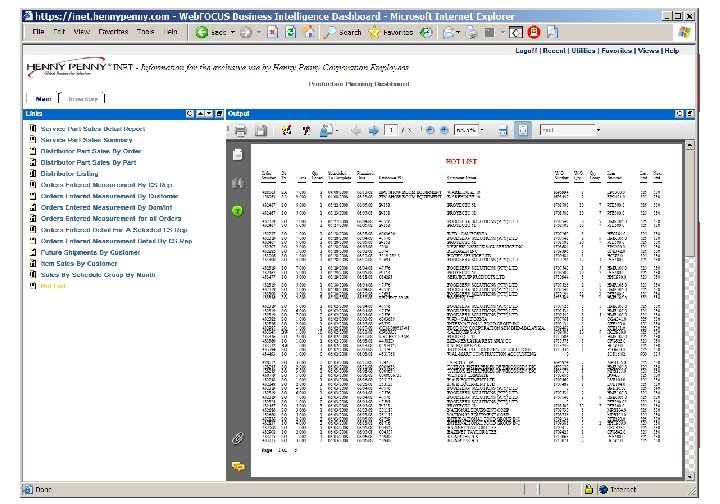
Task: Click the IE Back button
Action: coord(211,32)
